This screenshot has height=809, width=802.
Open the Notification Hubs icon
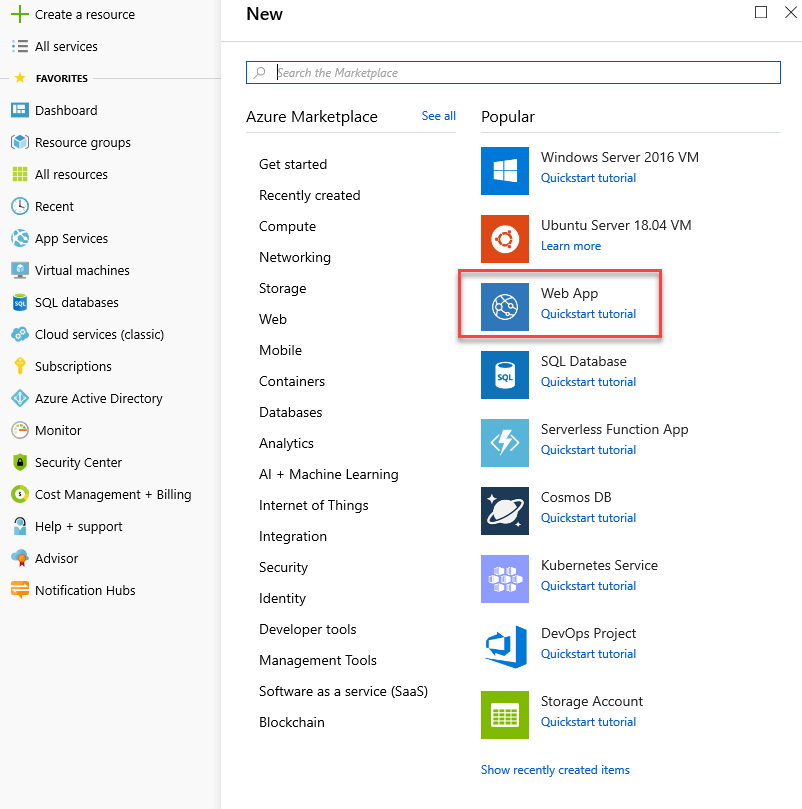(20, 590)
